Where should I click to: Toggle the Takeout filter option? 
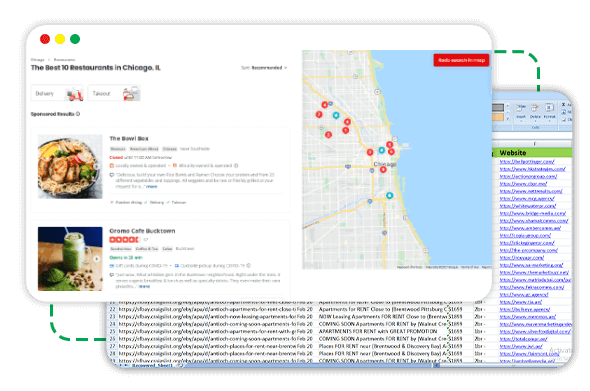[114, 93]
